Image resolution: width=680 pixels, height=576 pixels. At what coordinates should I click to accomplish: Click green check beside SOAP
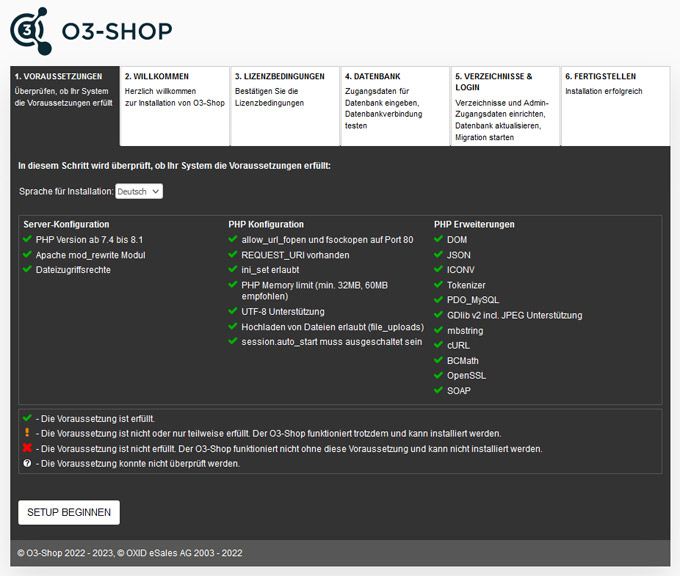[438, 390]
